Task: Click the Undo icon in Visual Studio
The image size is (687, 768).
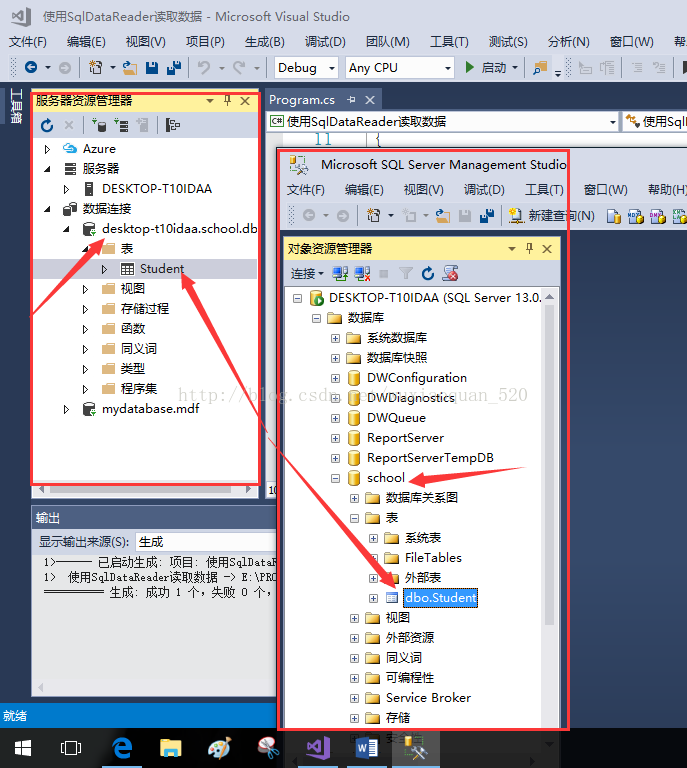Action: point(204,67)
